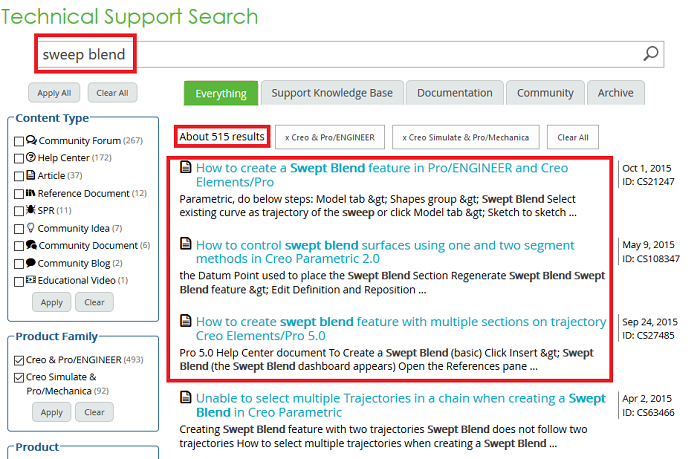Click the Help Center question mark icon
Screen dimensions: 700x459
(x=30, y=157)
